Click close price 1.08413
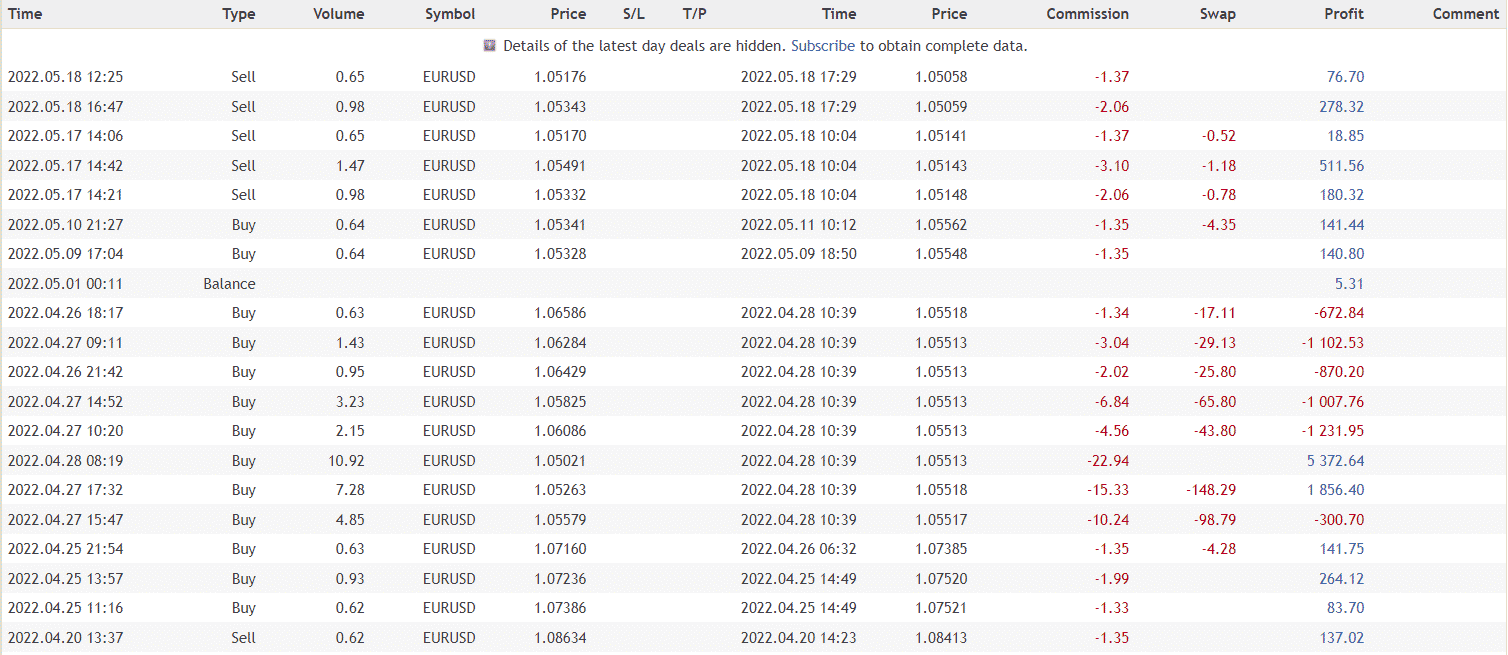 click(942, 638)
